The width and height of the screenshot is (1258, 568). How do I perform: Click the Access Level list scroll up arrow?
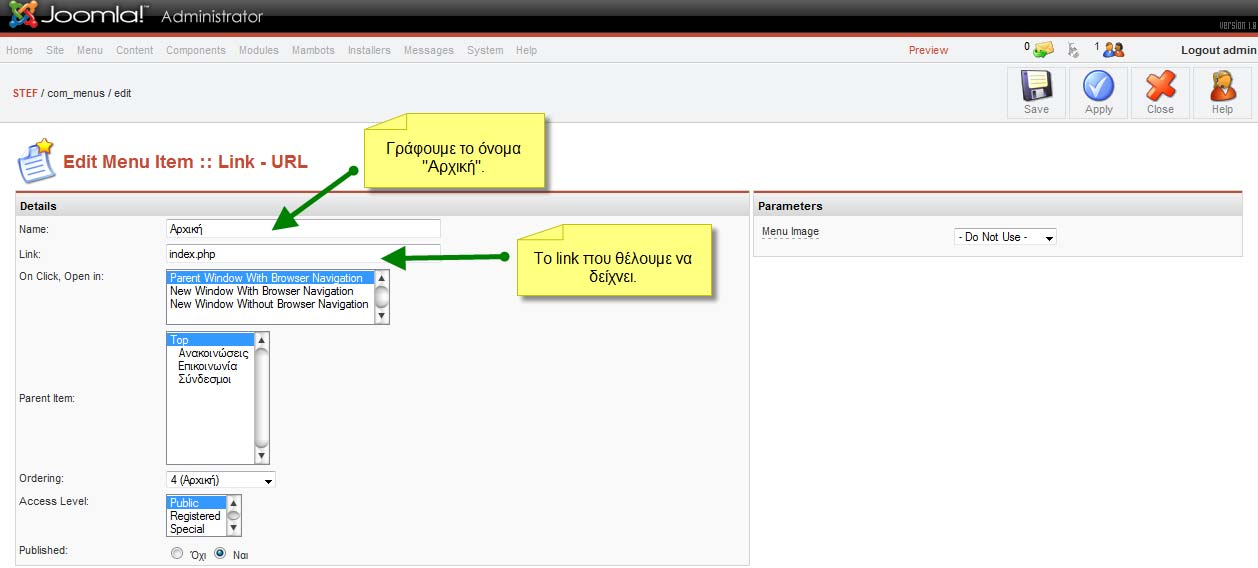tap(234, 502)
